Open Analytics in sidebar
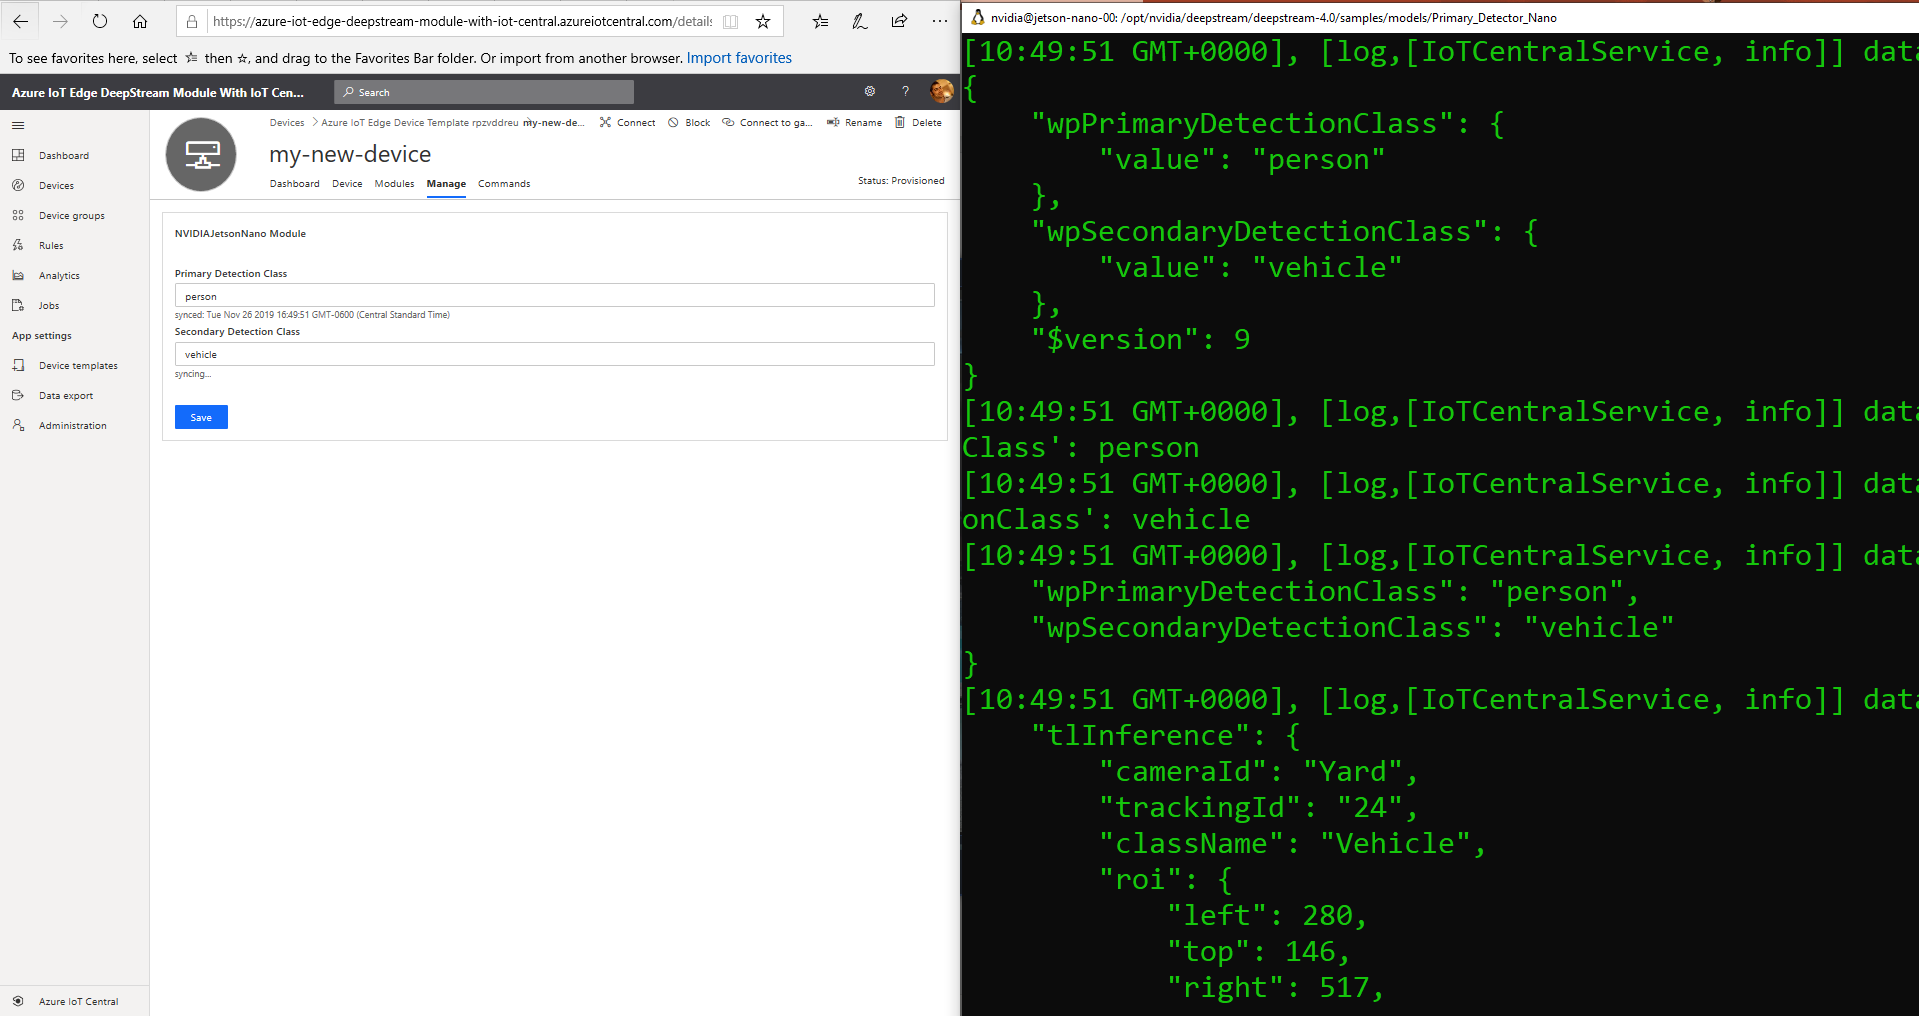This screenshot has width=1919, height=1016. pyautogui.click(x=59, y=276)
